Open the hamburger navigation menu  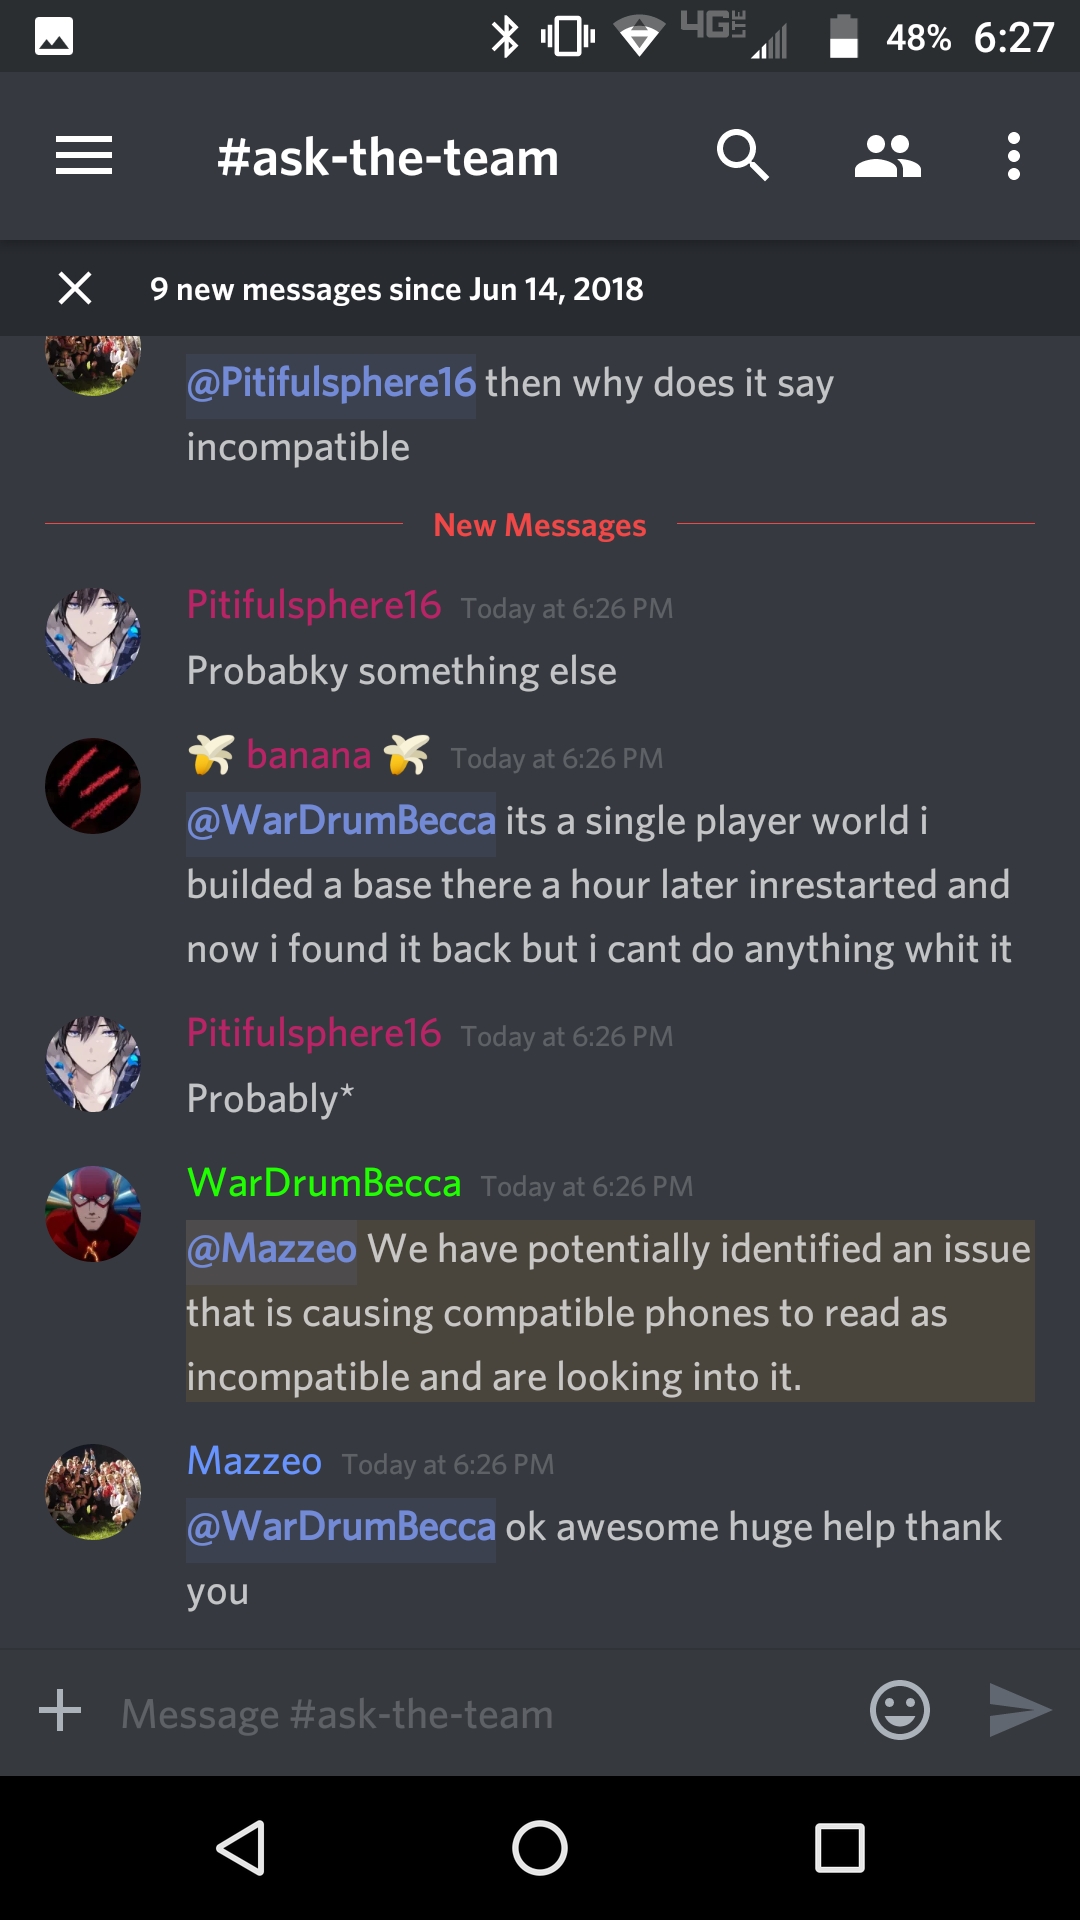click(x=84, y=156)
